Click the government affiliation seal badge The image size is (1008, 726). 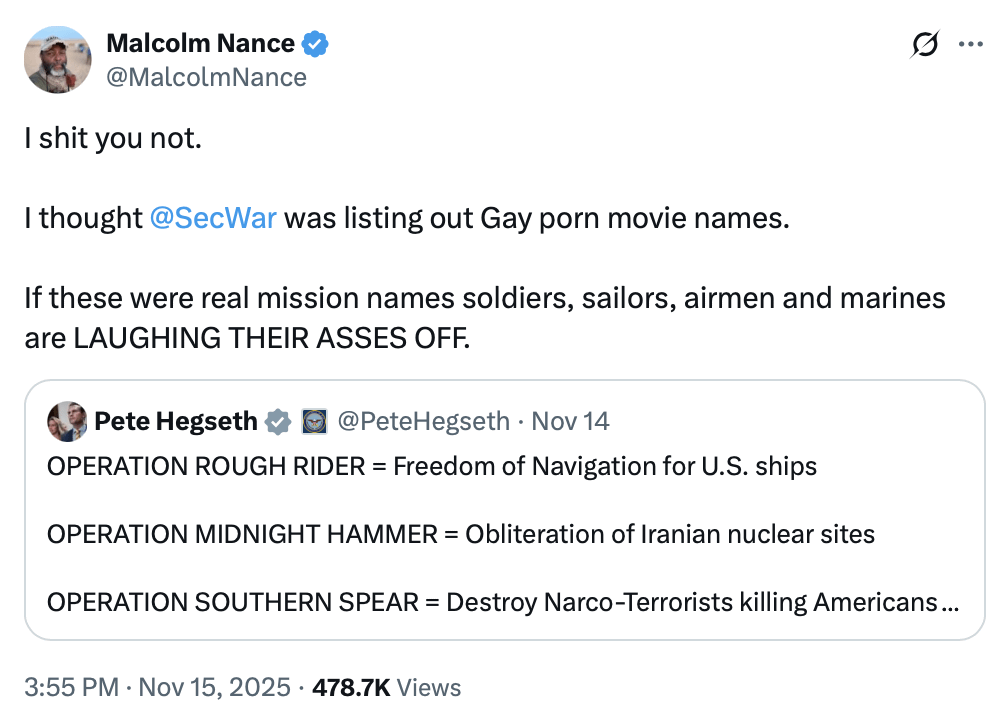point(313,422)
